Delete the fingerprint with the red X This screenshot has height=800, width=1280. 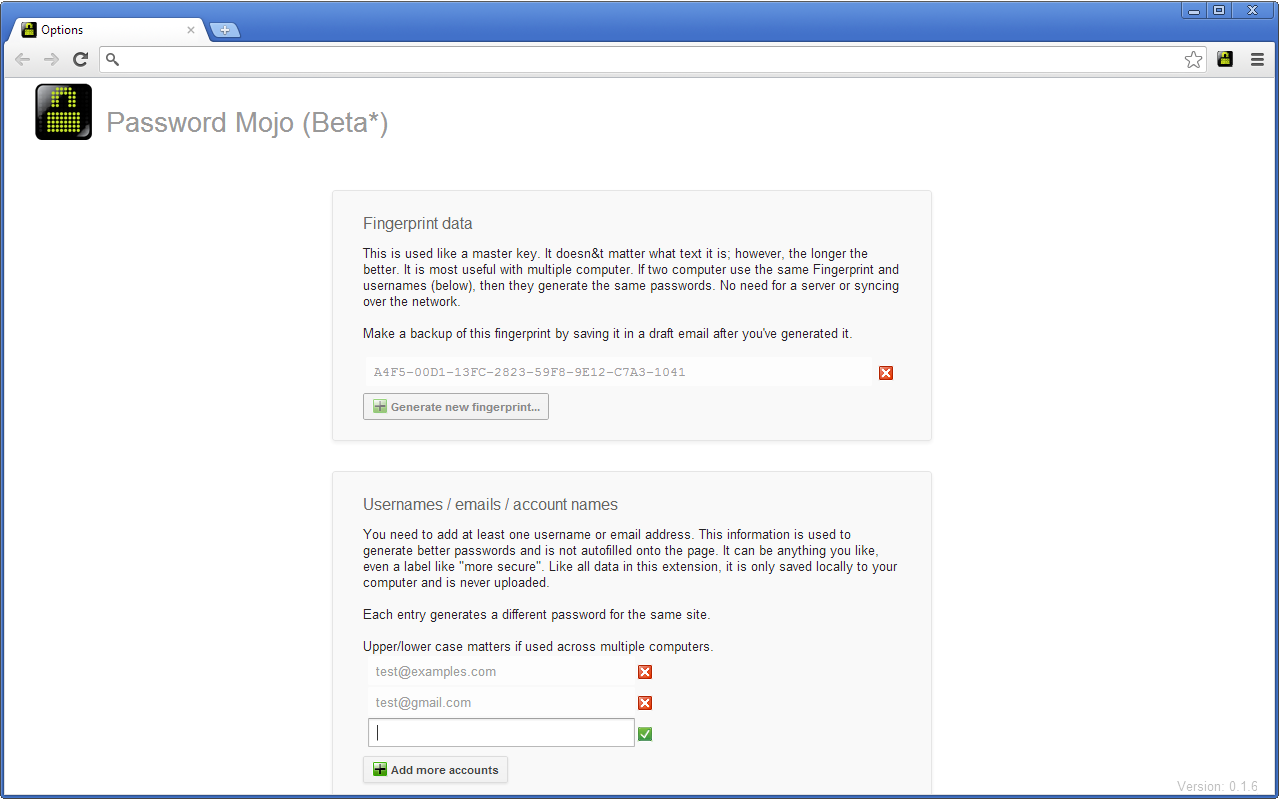pos(886,373)
